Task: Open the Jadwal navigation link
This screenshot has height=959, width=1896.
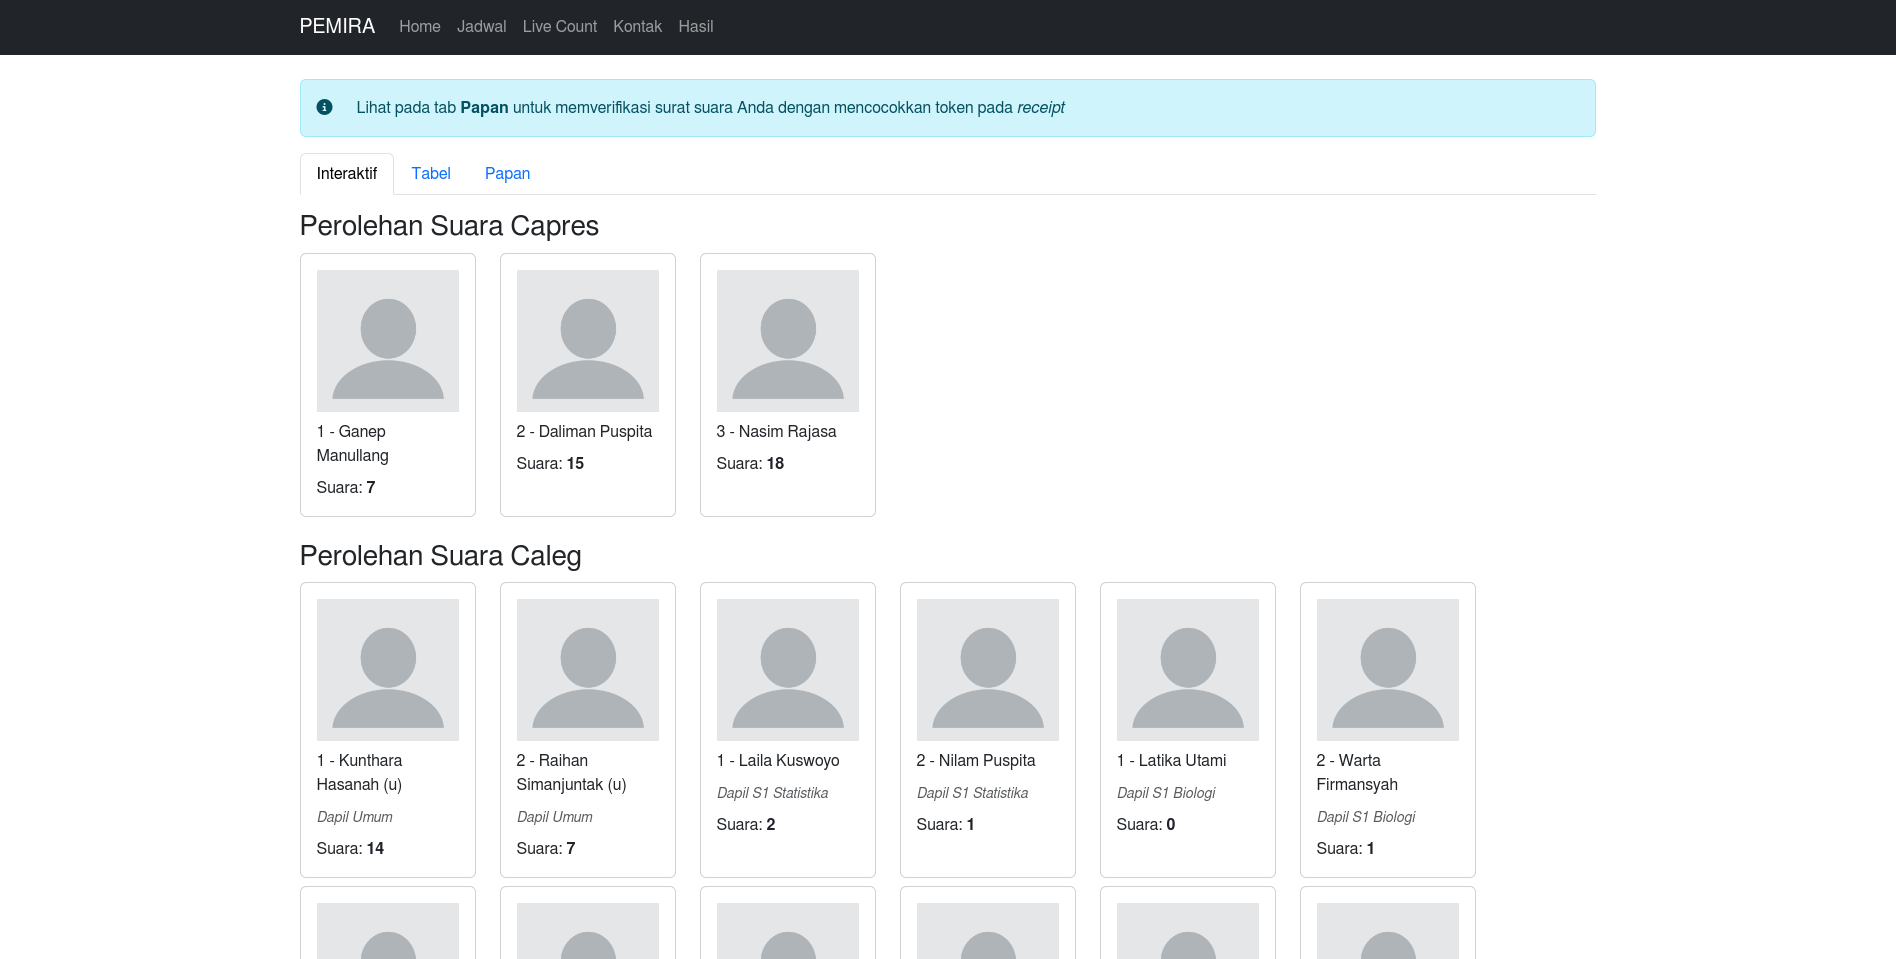Action: pyautogui.click(x=481, y=27)
